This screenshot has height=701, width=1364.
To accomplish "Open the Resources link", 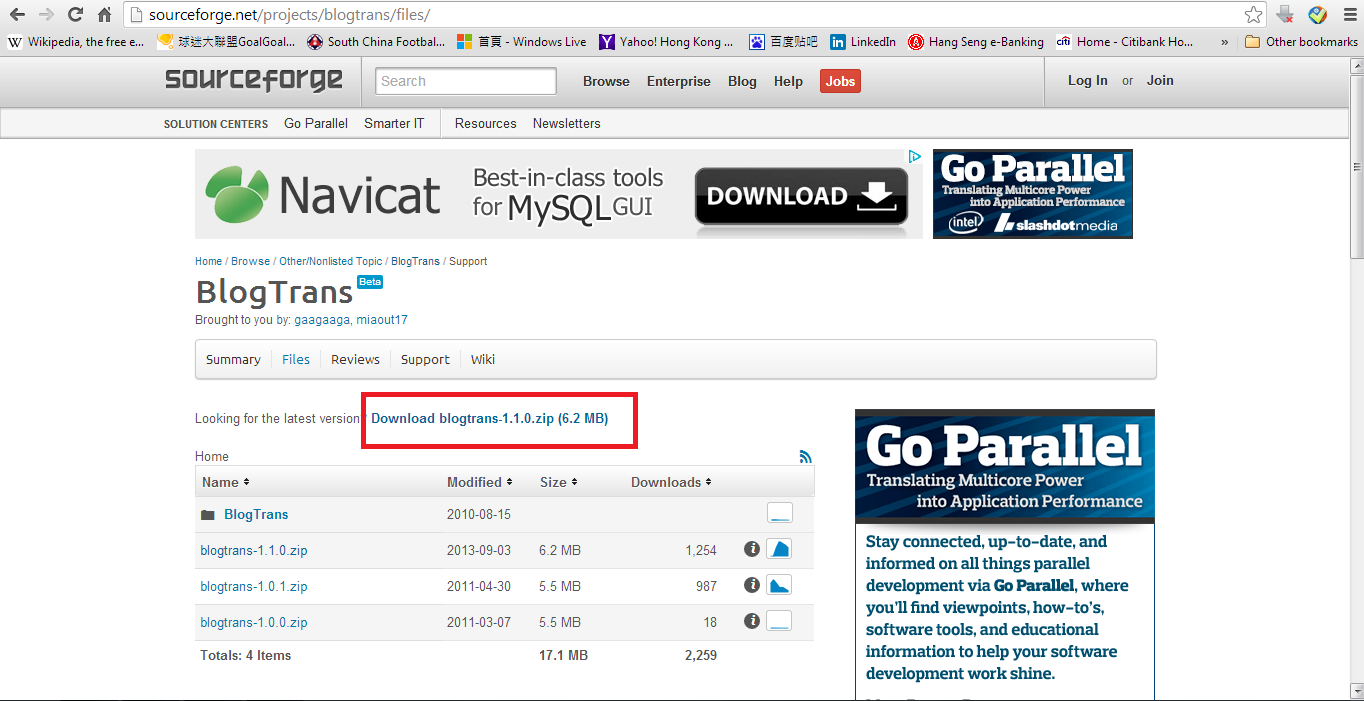I will [485, 123].
